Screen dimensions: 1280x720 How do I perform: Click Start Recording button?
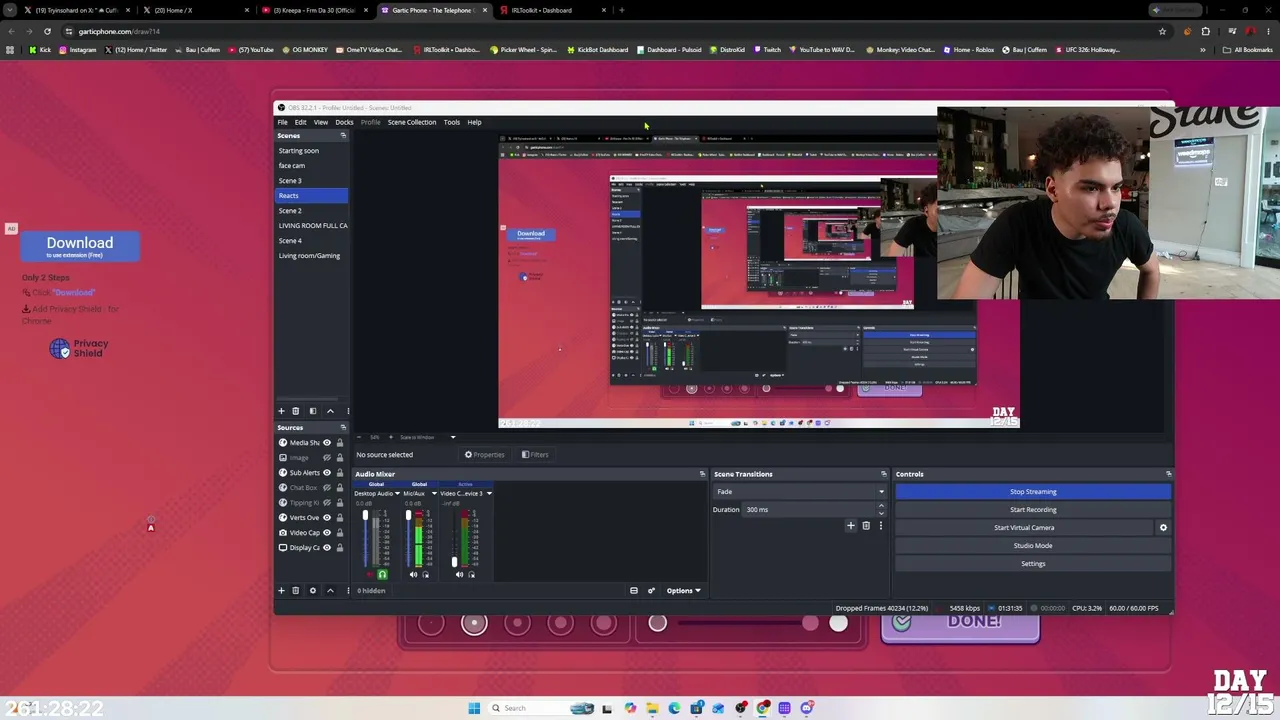click(x=1033, y=509)
